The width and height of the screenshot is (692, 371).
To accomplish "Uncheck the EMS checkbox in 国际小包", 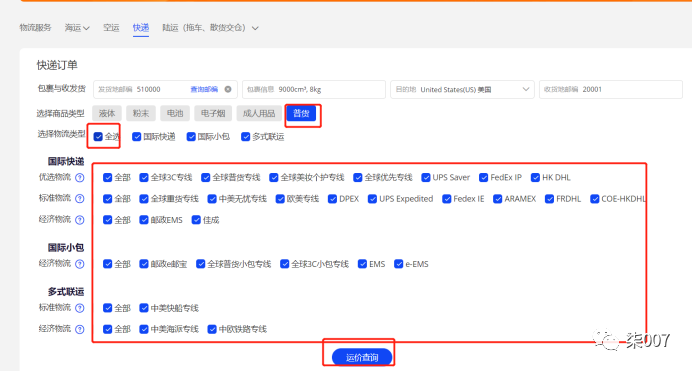I will pos(362,264).
